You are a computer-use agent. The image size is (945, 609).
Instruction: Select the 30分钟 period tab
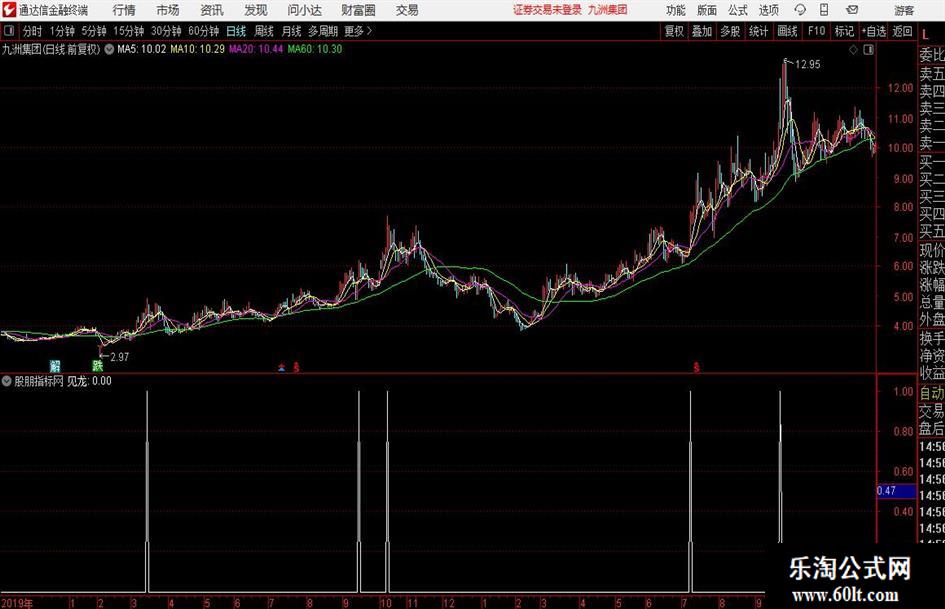pos(166,31)
